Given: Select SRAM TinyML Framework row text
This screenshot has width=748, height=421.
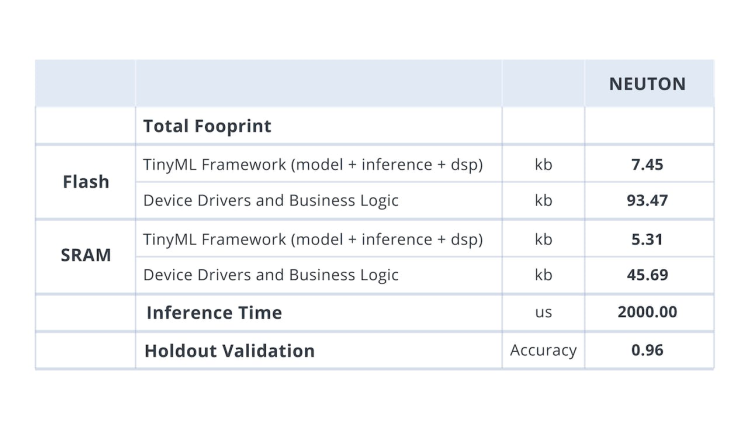Looking at the screenshot, I should 313,239.
